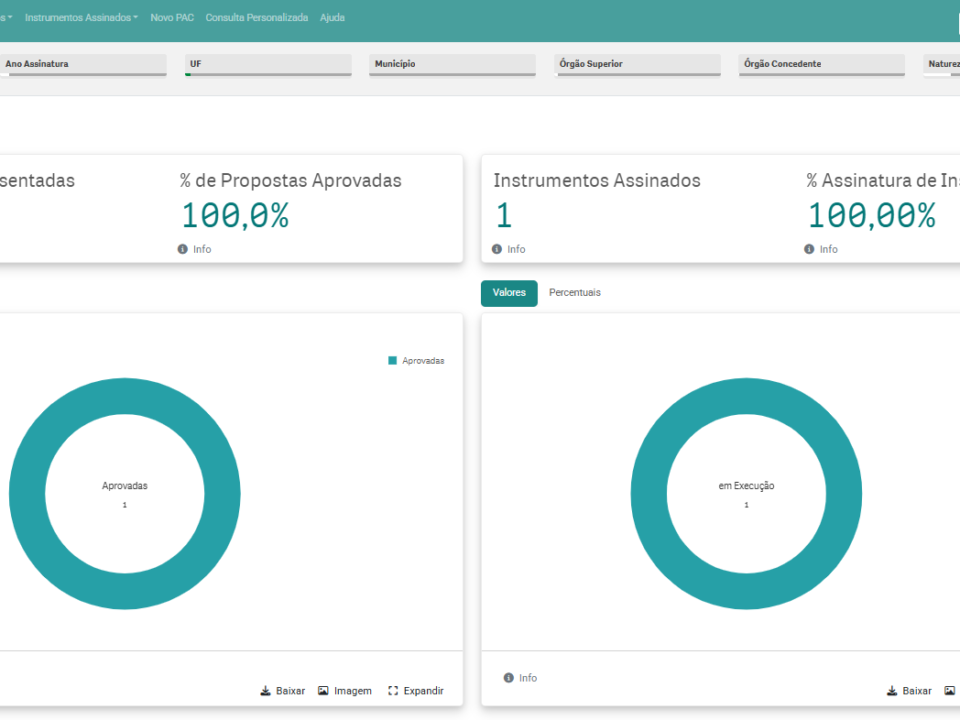Open the Instrumentos Assinados menu
Viewport: 960px width, 720px height.
pos(81,18)
